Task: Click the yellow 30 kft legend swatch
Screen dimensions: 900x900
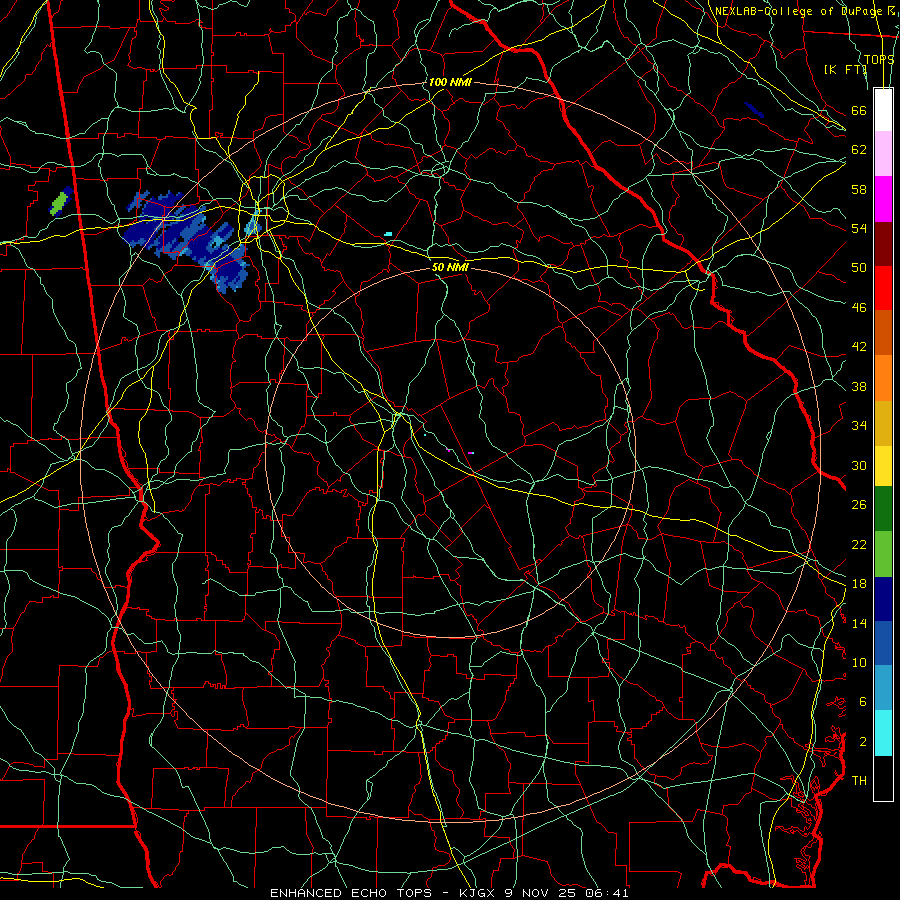Action: 883,465
